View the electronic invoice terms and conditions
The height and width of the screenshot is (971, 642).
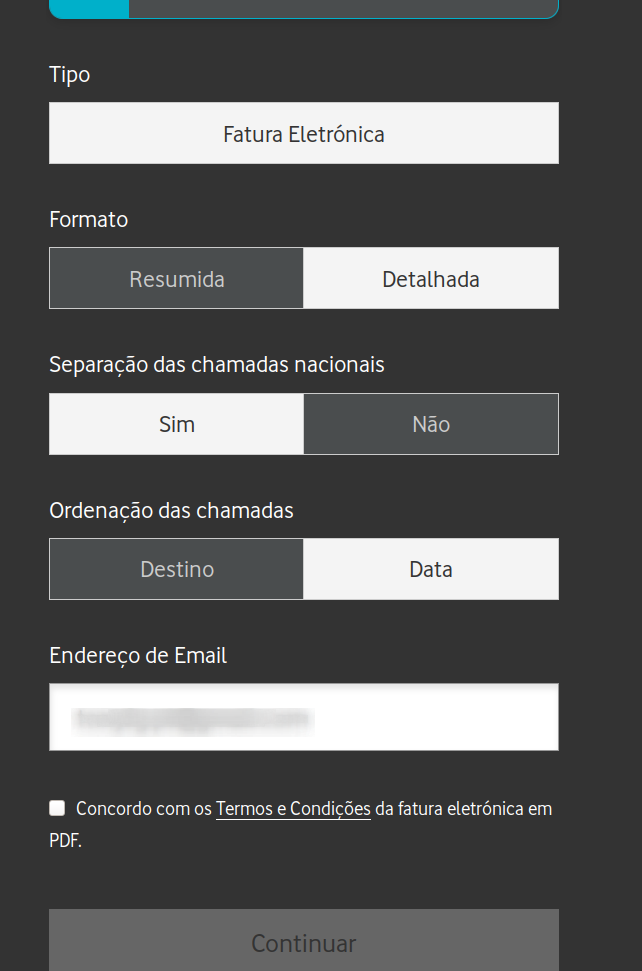293,808
